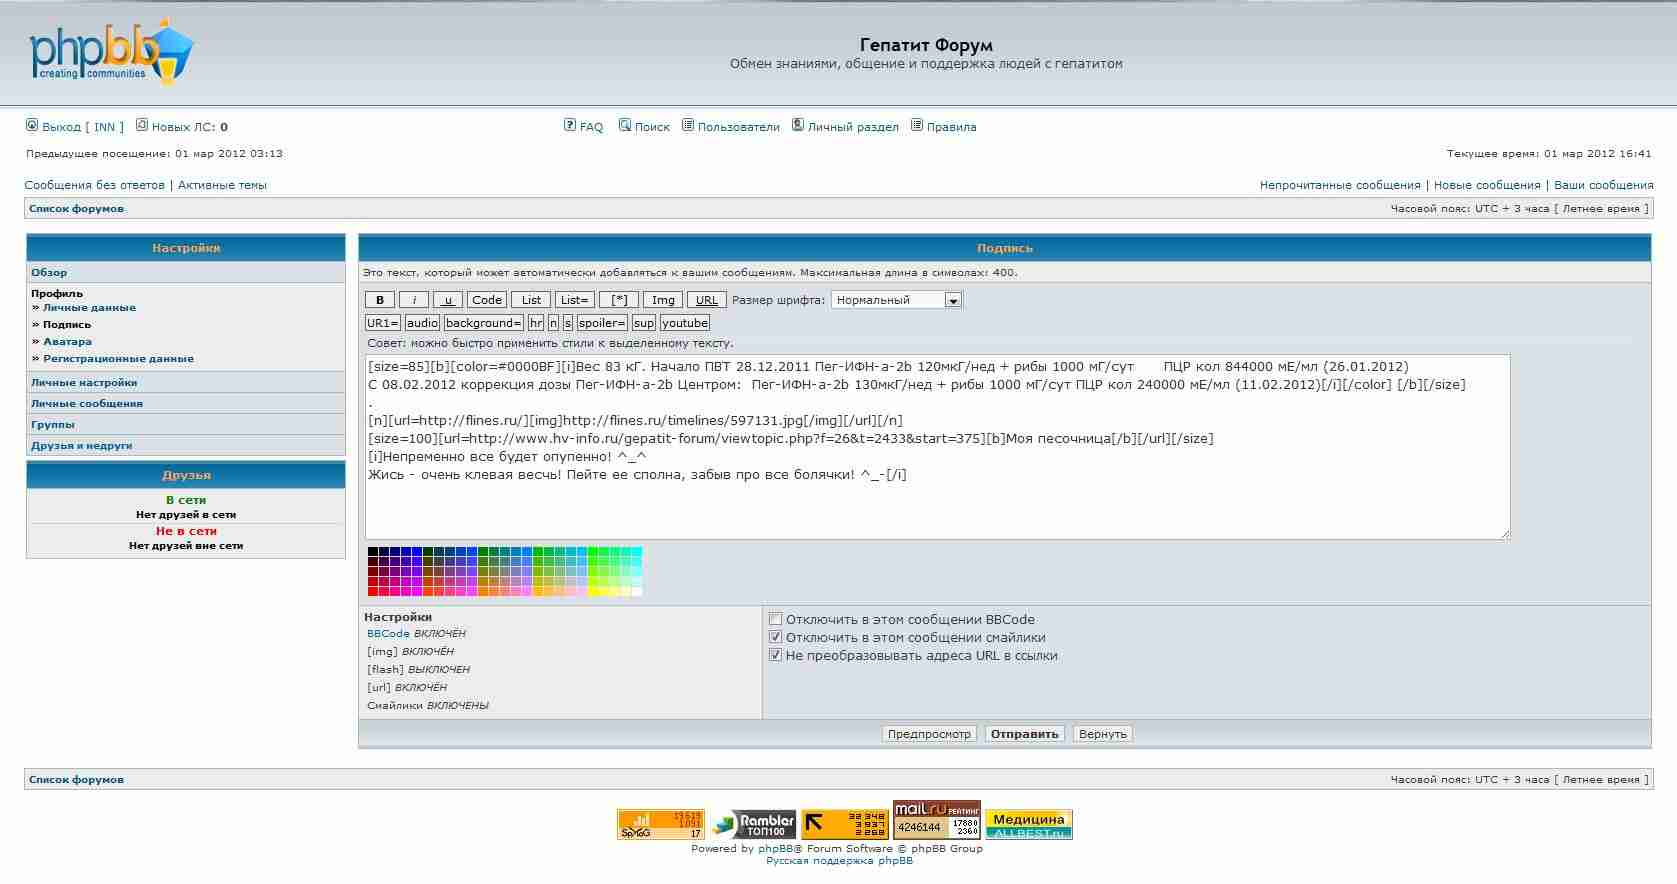The width and height of the screenshot is (1677, 884).
Task: Insert audio BBCode tag
Action: tap(422, 323)
